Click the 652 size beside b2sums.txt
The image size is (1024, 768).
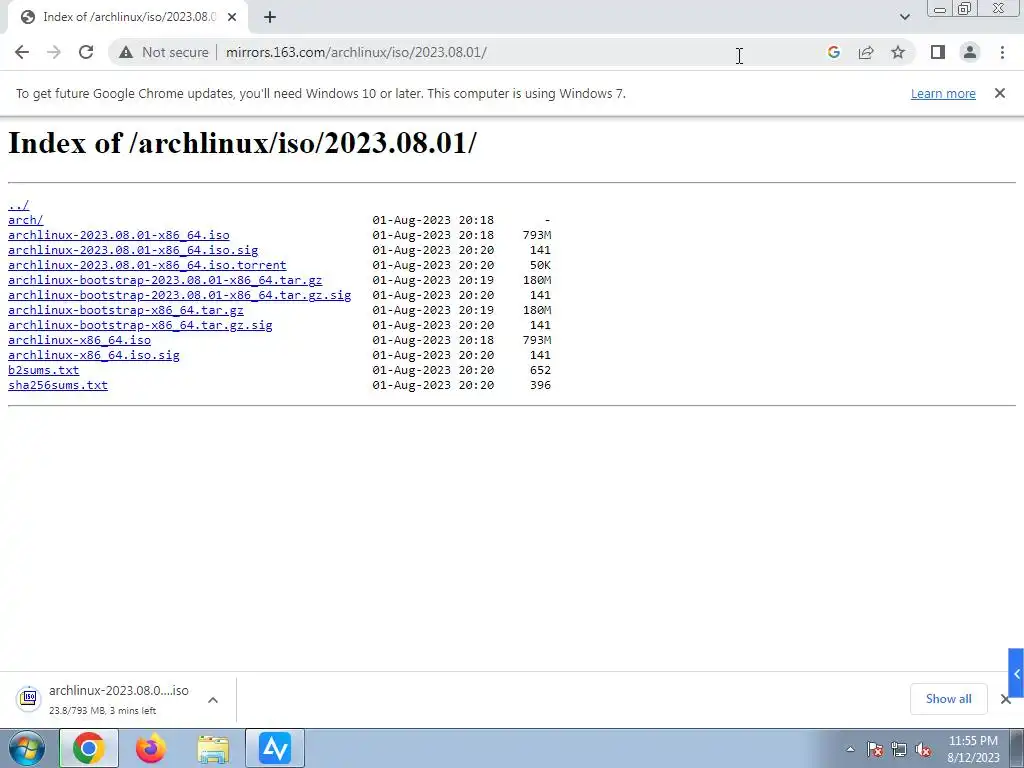tap(540, 370)
